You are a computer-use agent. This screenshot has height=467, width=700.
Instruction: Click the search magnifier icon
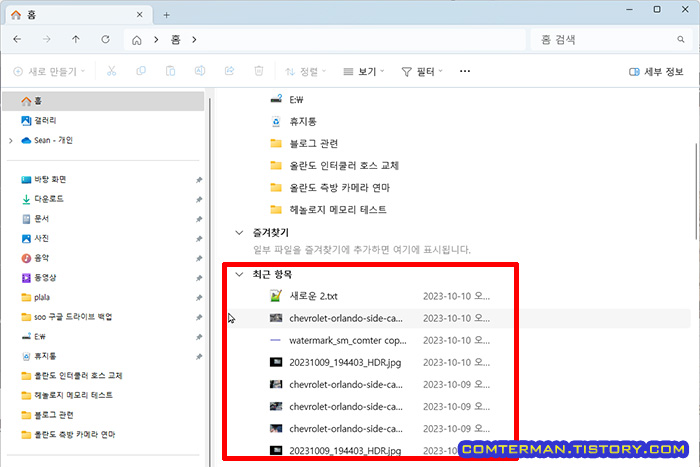point(680,39)
